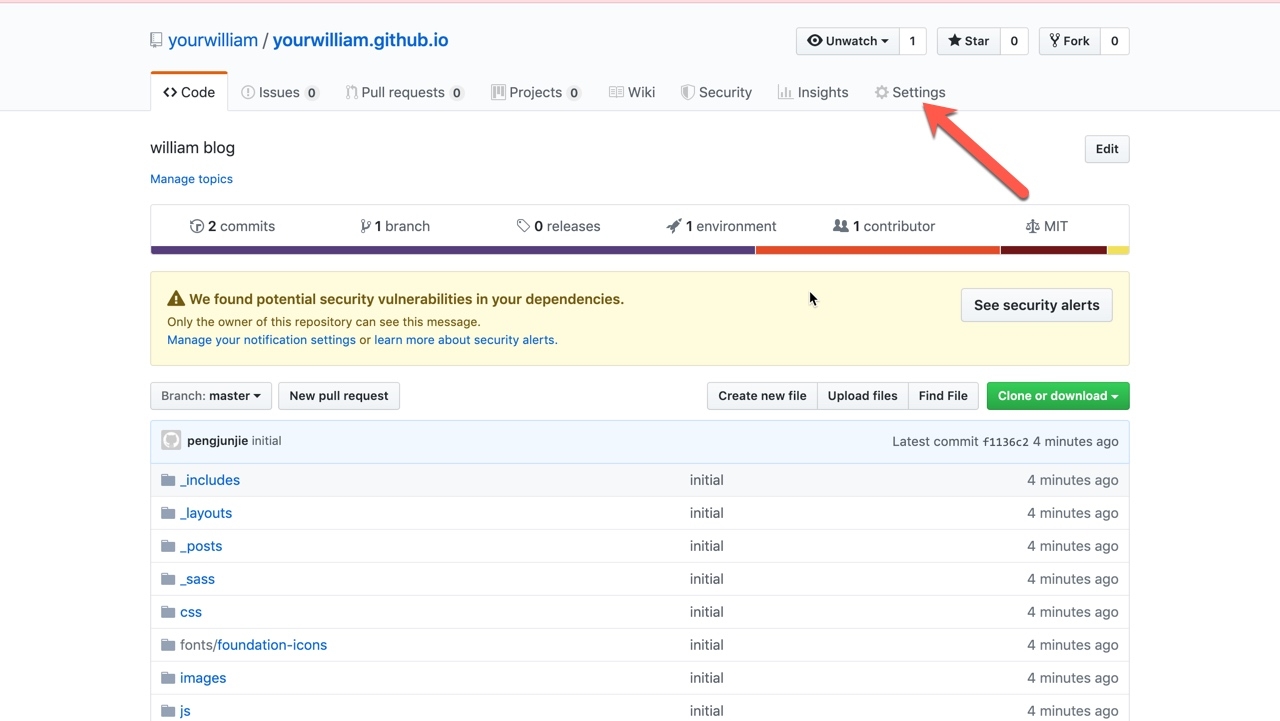Click the MIT license scale icon

point(1032,226)
